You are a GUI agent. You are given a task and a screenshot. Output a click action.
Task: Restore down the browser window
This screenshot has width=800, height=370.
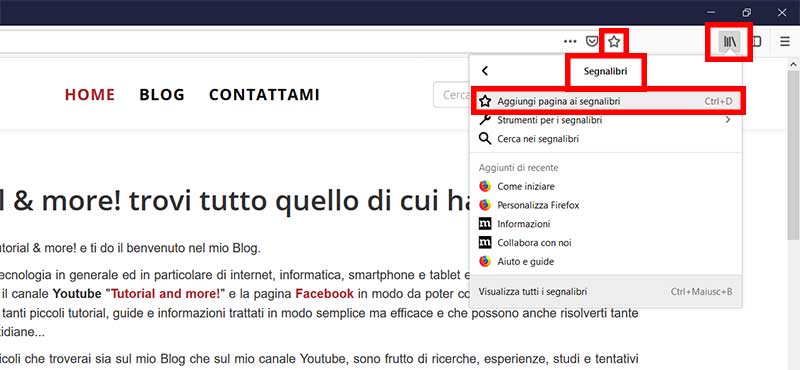(x=746, y=13)
